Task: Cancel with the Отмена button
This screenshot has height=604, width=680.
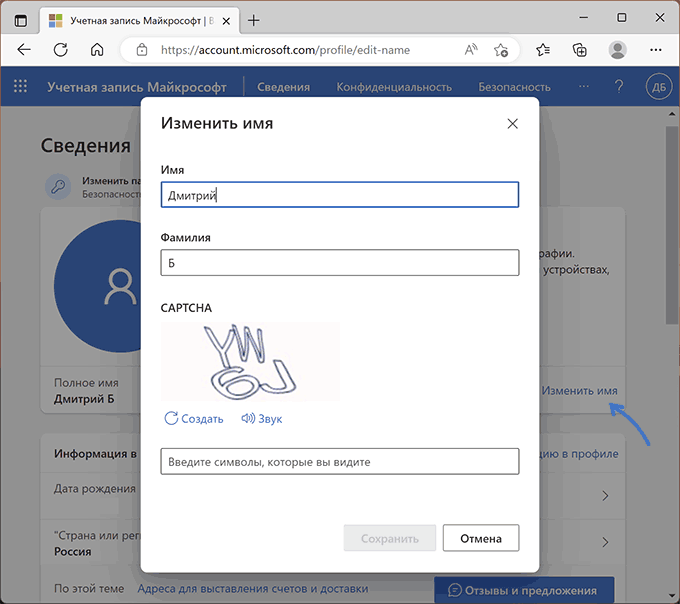Action: (481, 538)
